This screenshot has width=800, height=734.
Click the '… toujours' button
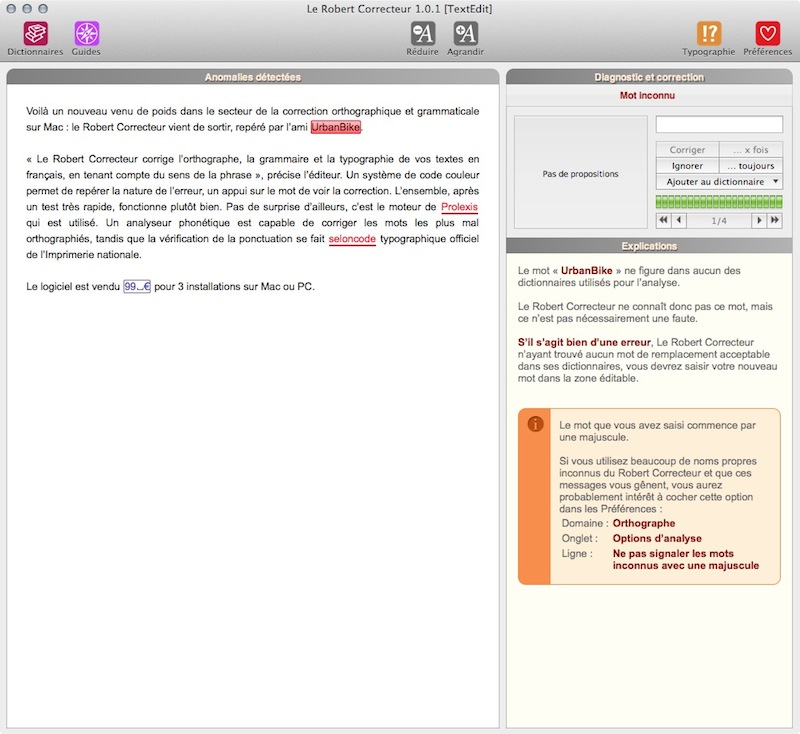pyautogui.click(x=751, y=166)
